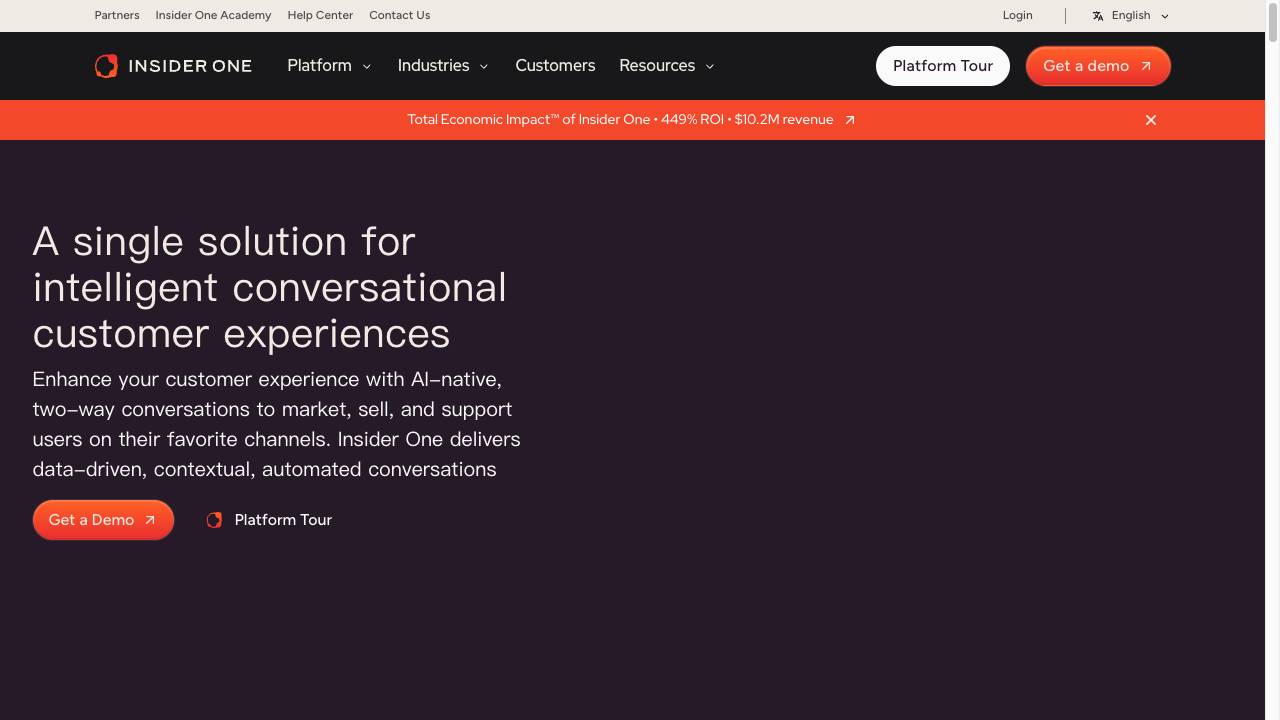The width and height of the screenshot is (1280, 720).
Task: Click the headline 'A single solution for intelligent conversational customer experiences'
Action: tap(270, 287)
